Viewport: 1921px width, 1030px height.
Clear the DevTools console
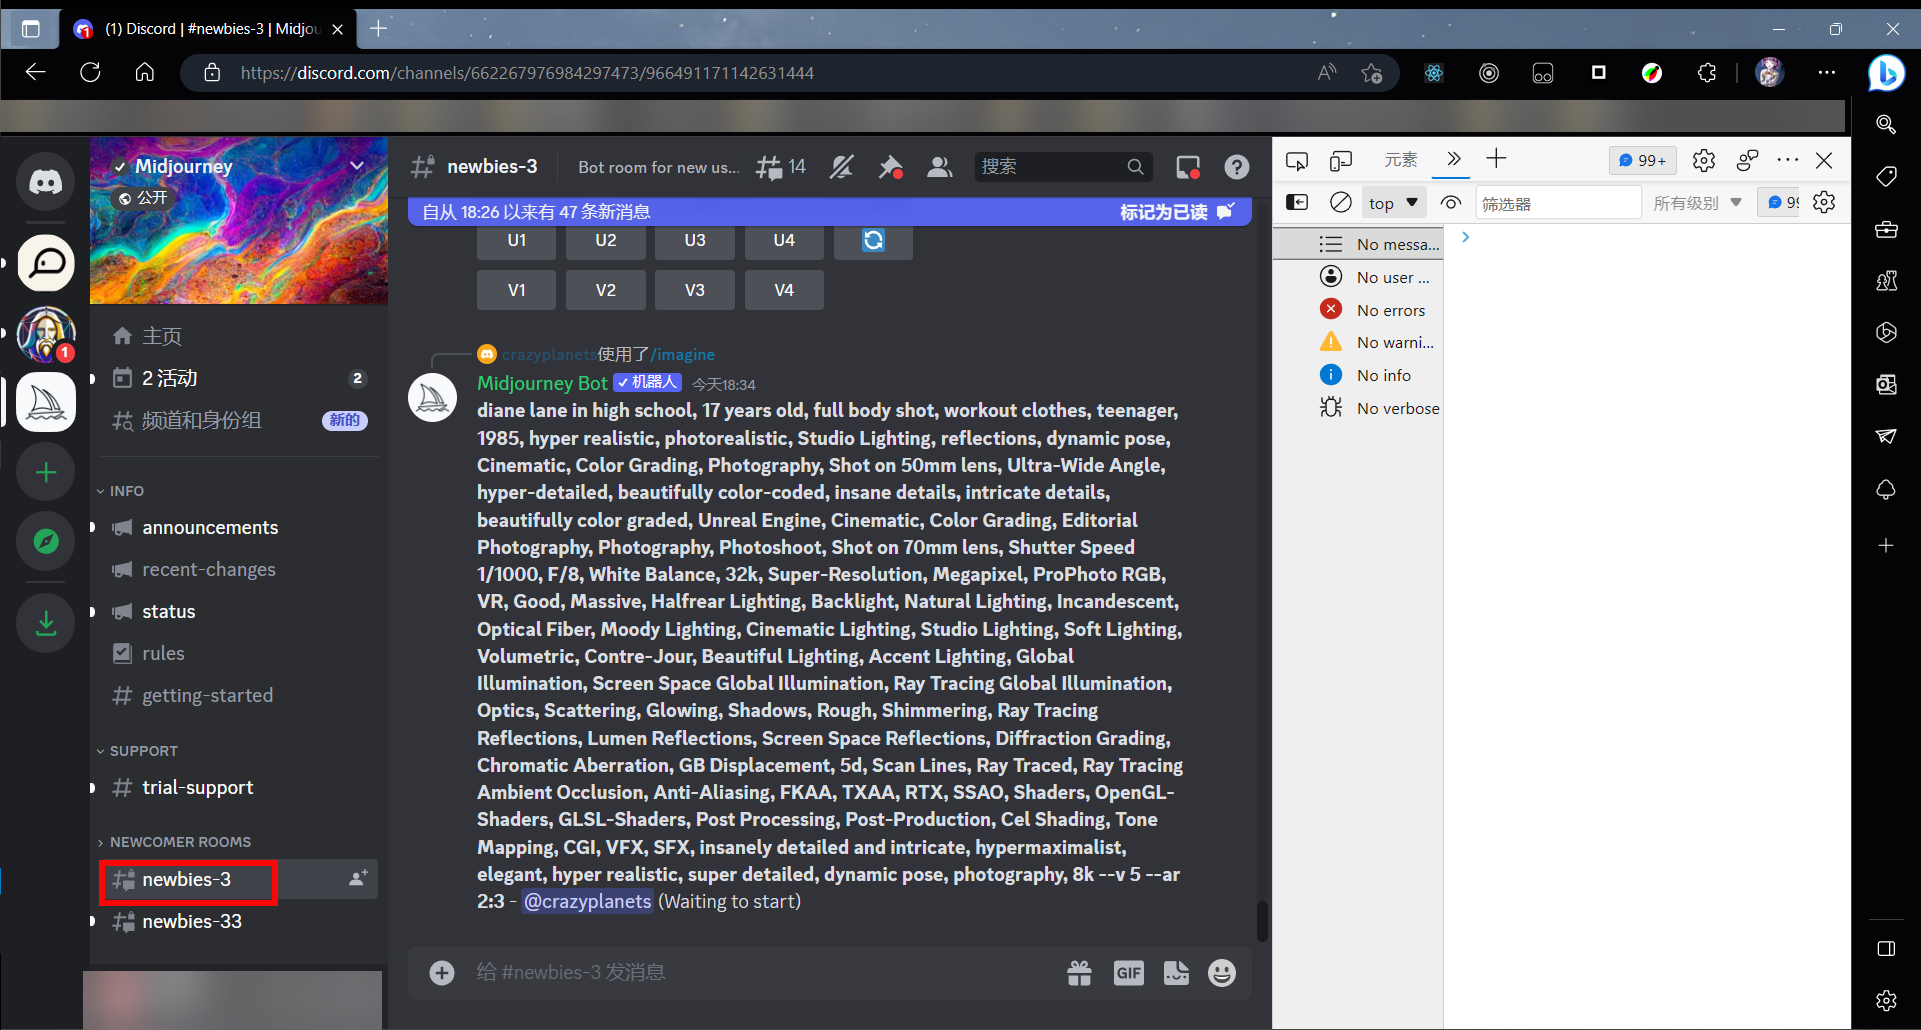[x=1341, y=202]
